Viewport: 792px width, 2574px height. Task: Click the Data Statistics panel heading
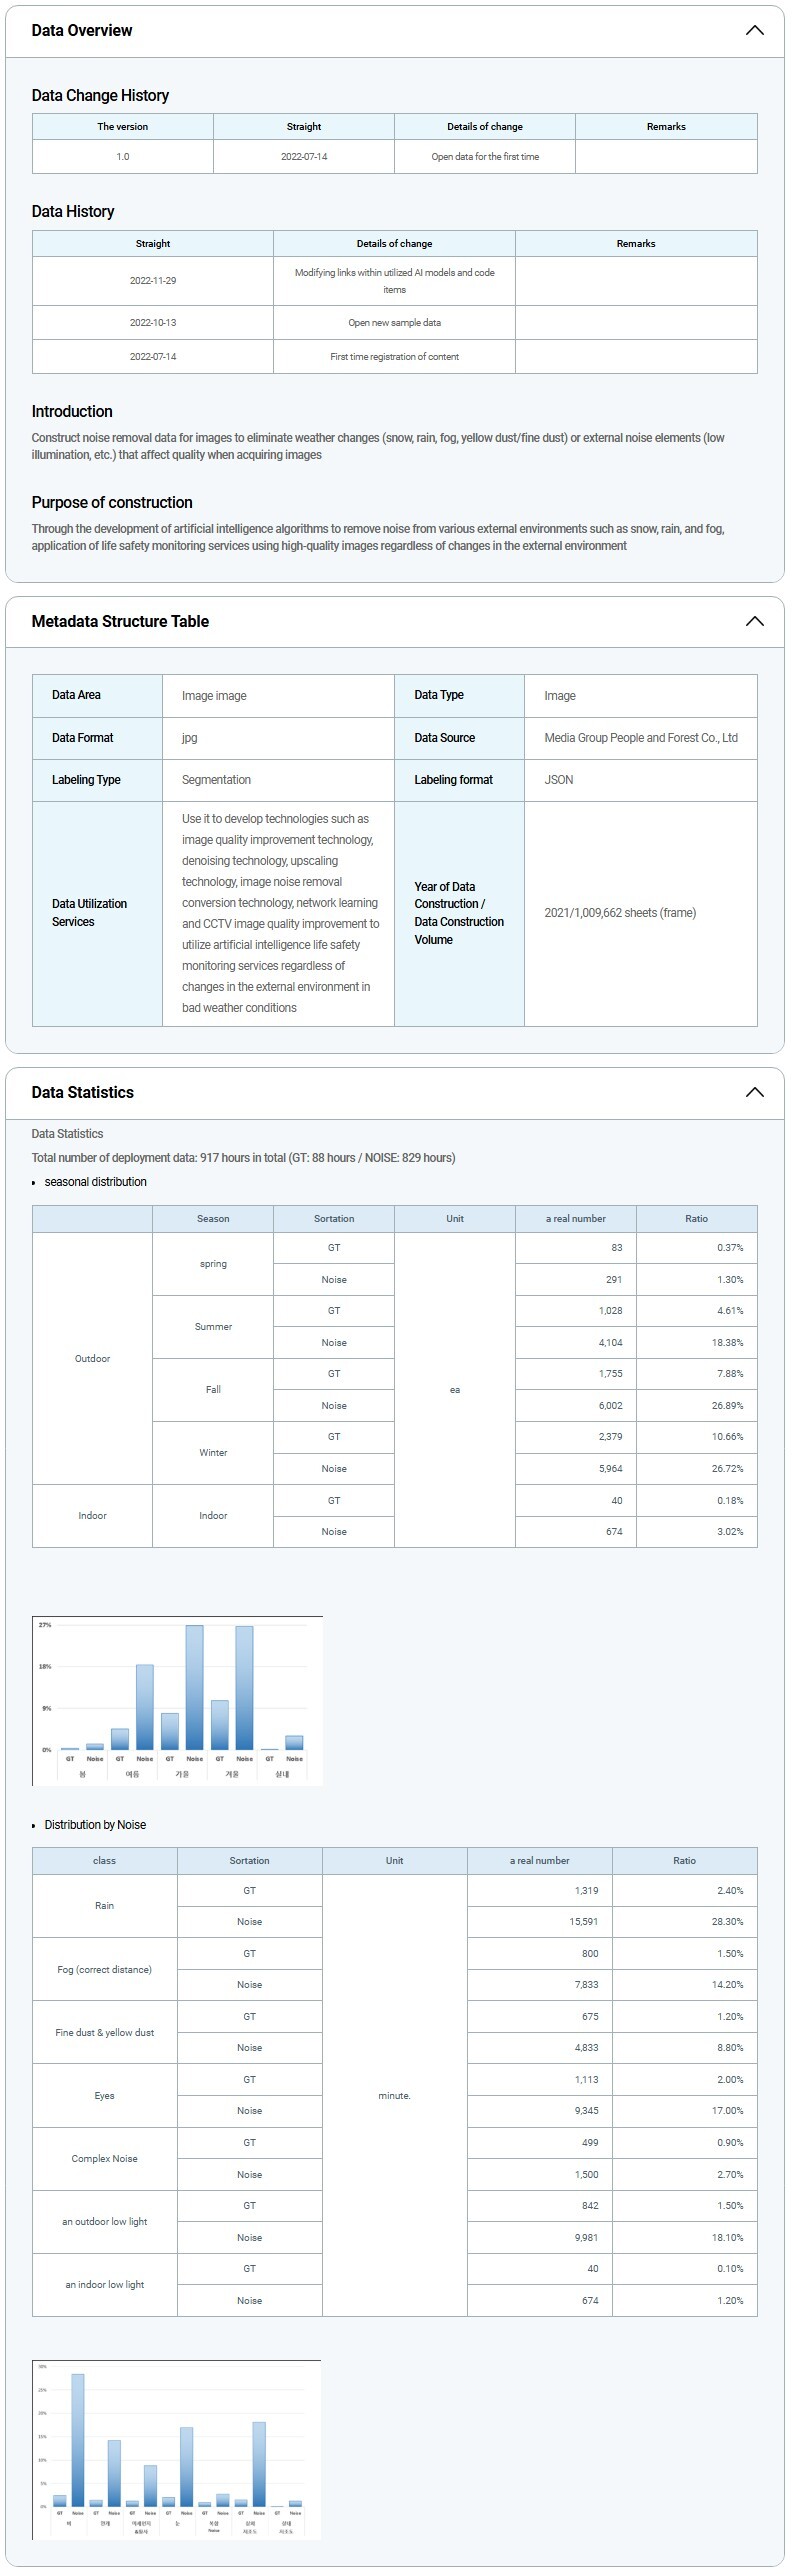[83, 1092]
